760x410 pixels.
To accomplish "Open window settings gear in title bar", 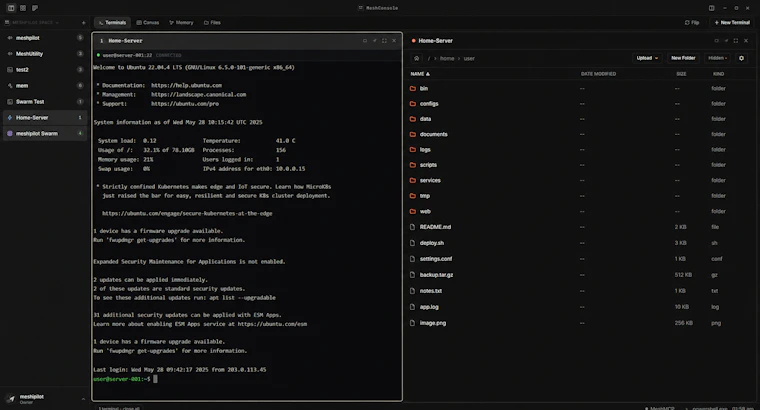I will tap(736, 8).
